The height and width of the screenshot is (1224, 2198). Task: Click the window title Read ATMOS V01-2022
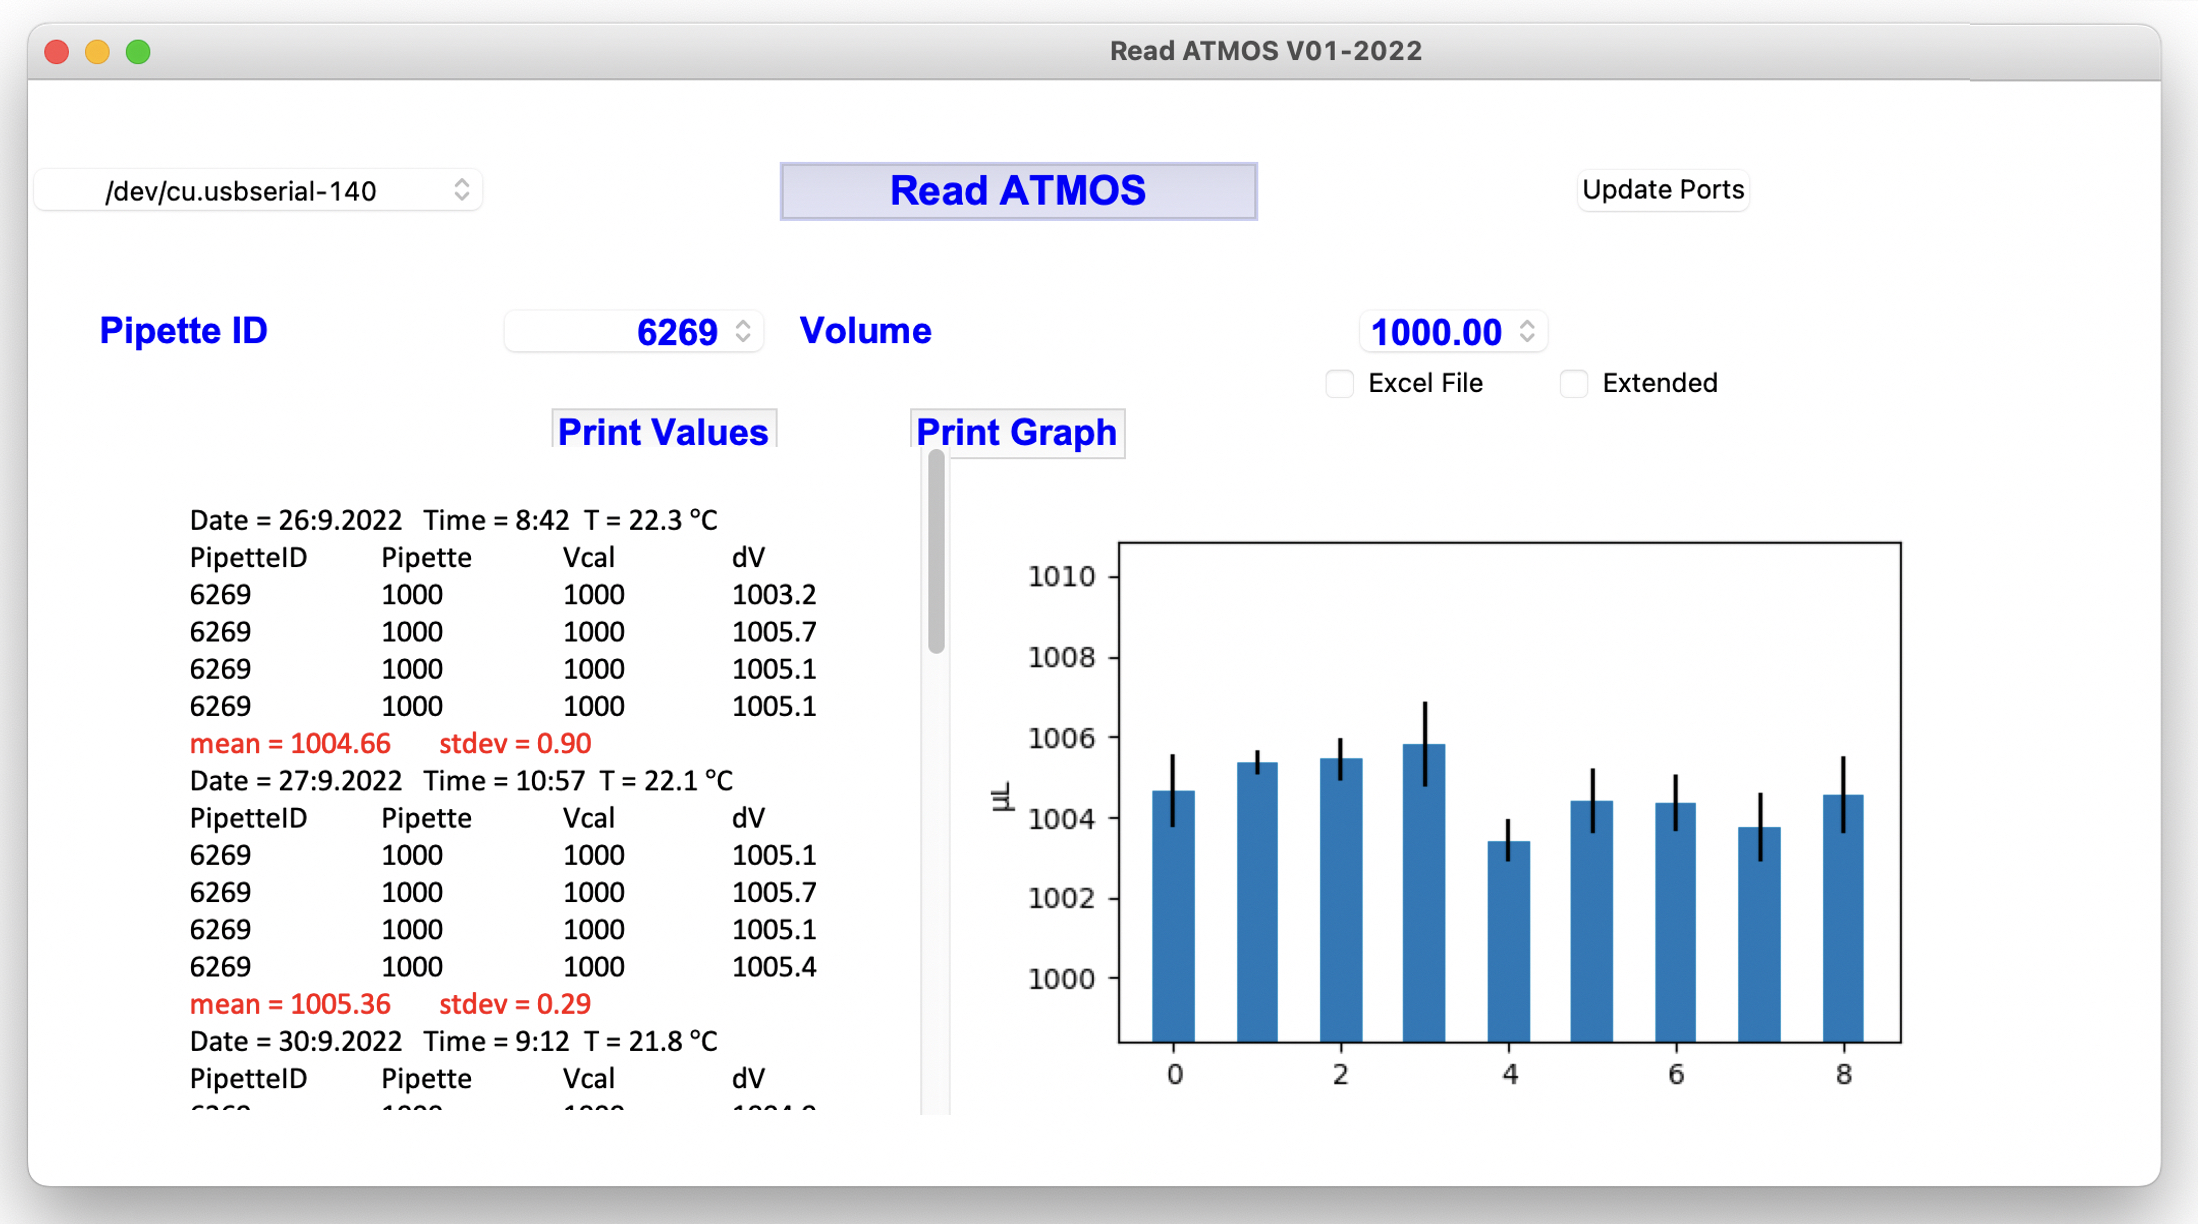(1265, 51)
